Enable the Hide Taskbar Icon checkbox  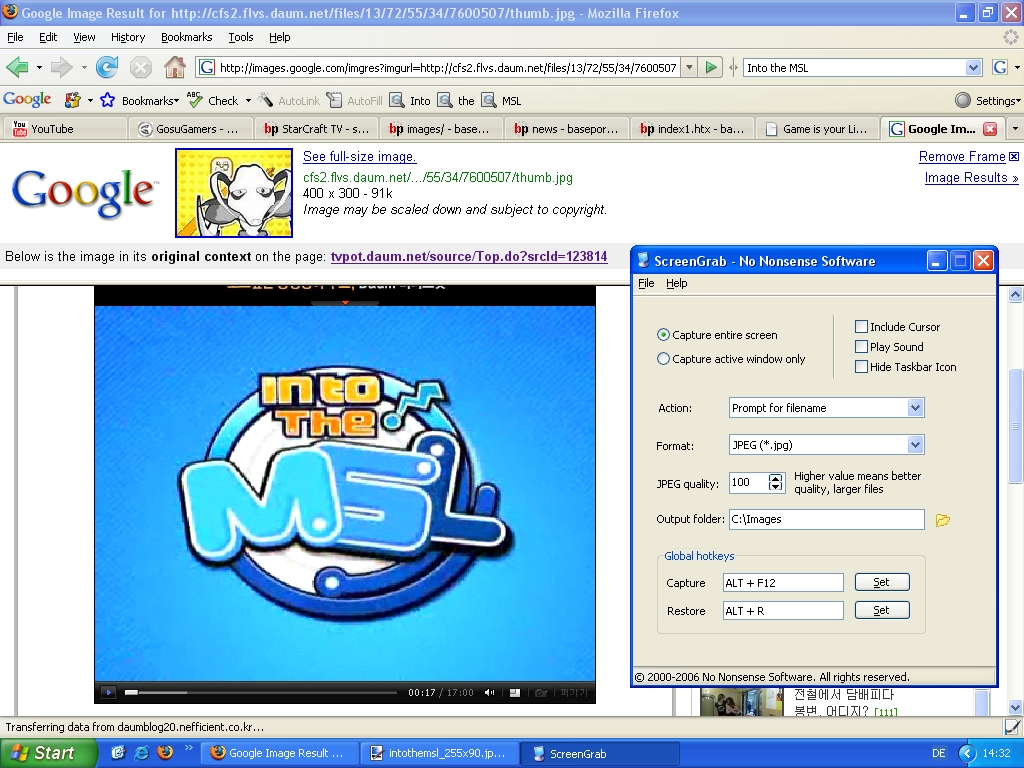(861, 367)
